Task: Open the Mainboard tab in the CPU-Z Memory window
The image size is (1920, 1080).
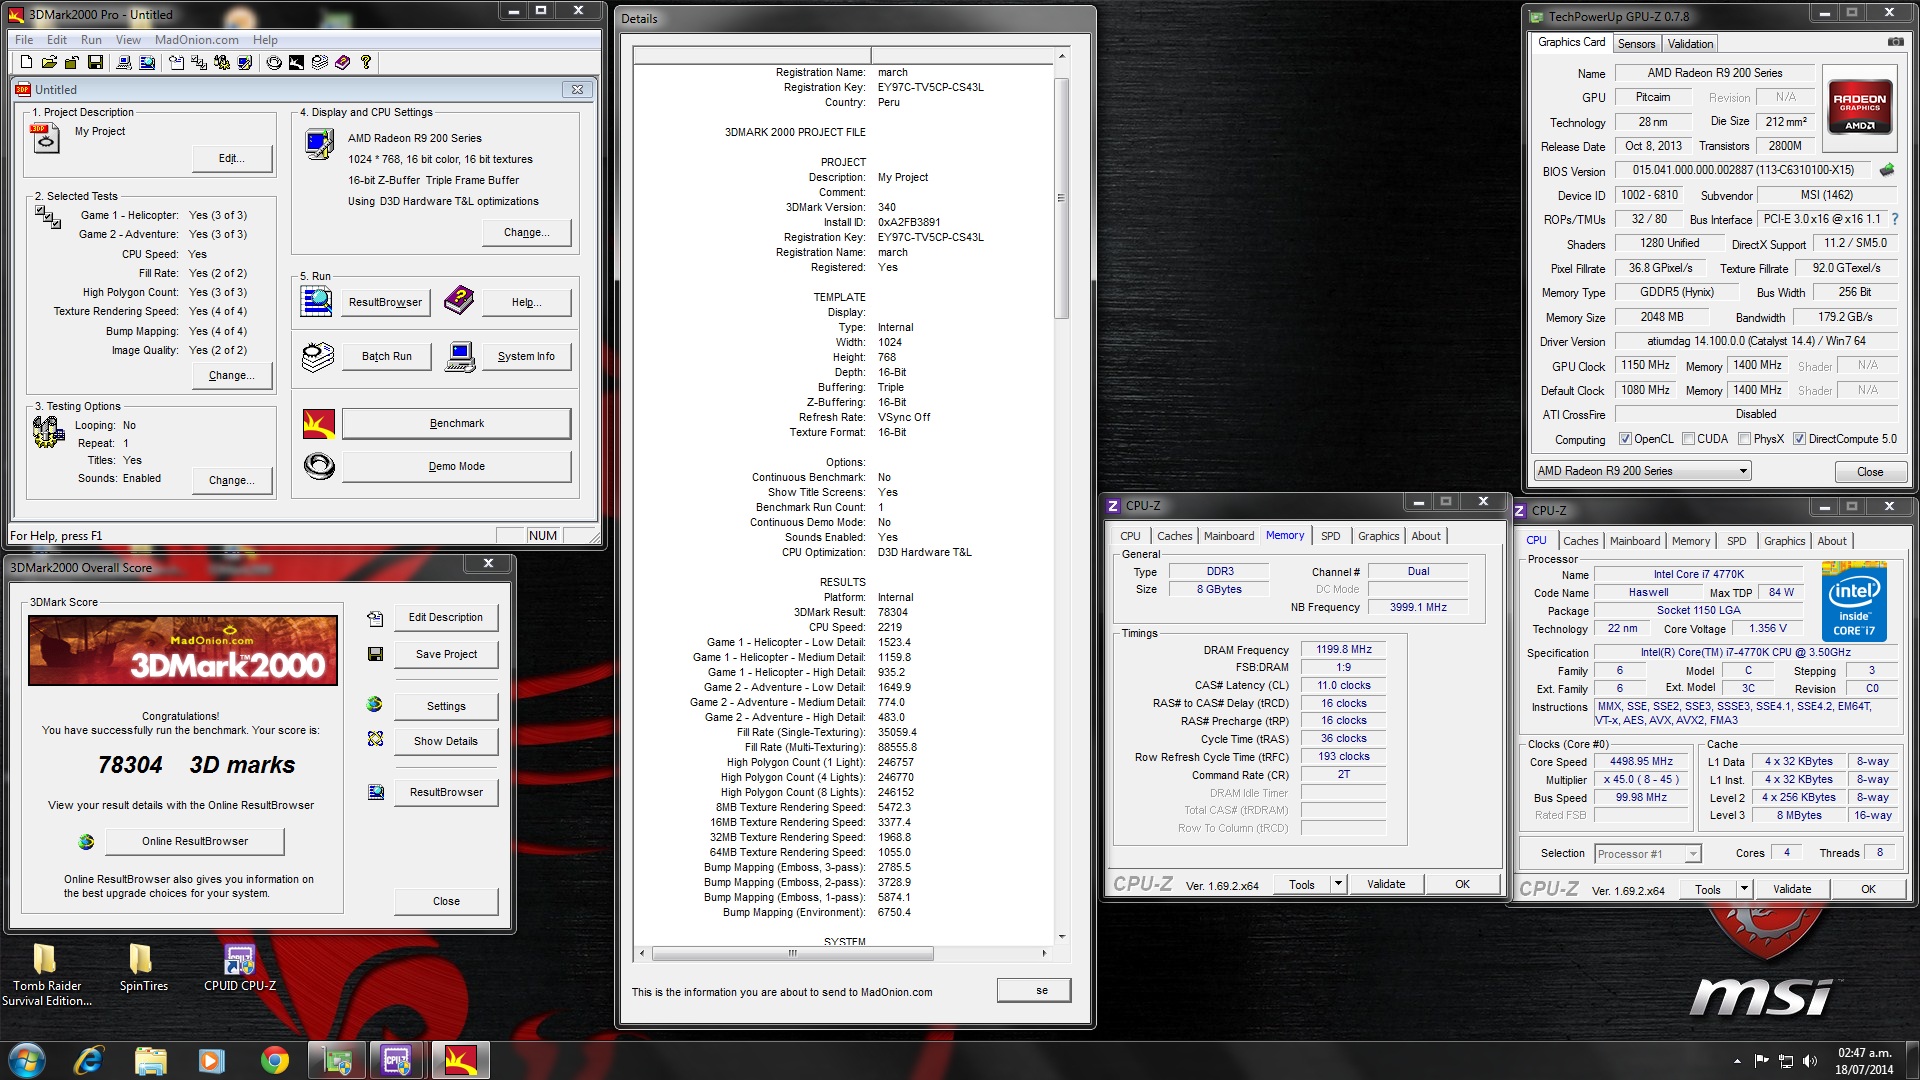Action: click(1228, 536)
